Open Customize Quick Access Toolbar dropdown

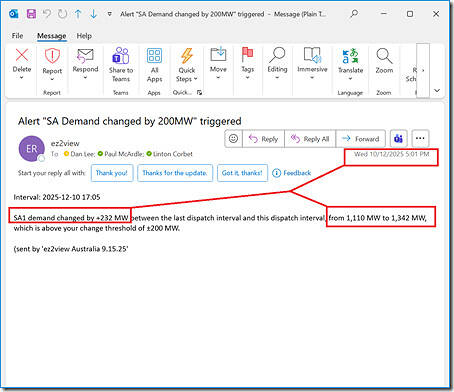pyautogui.click(x=109, y=14)
